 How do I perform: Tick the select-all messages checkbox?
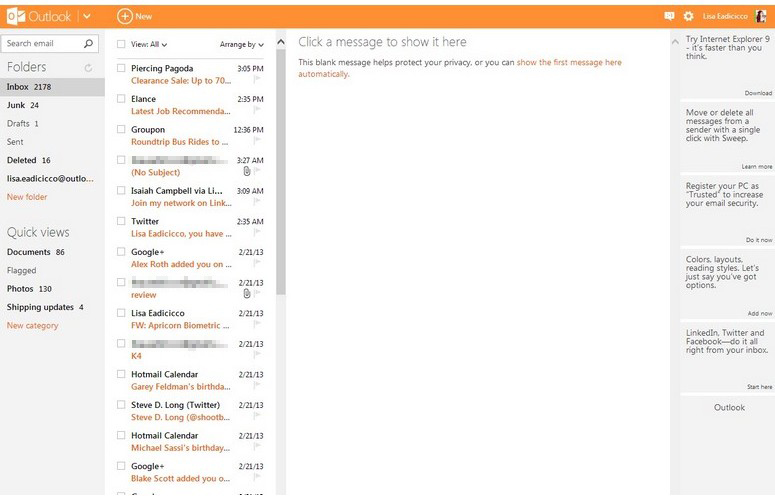(121, 44)
